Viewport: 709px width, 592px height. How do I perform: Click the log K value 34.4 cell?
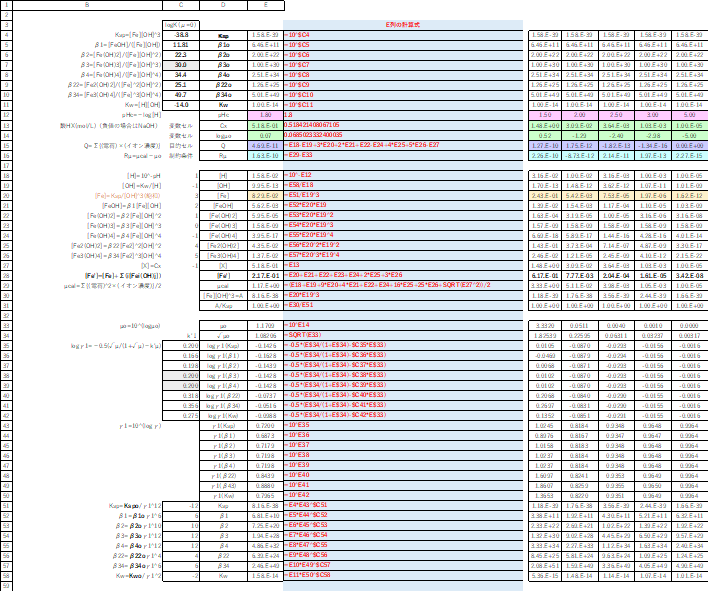click(x=181, y=75)
